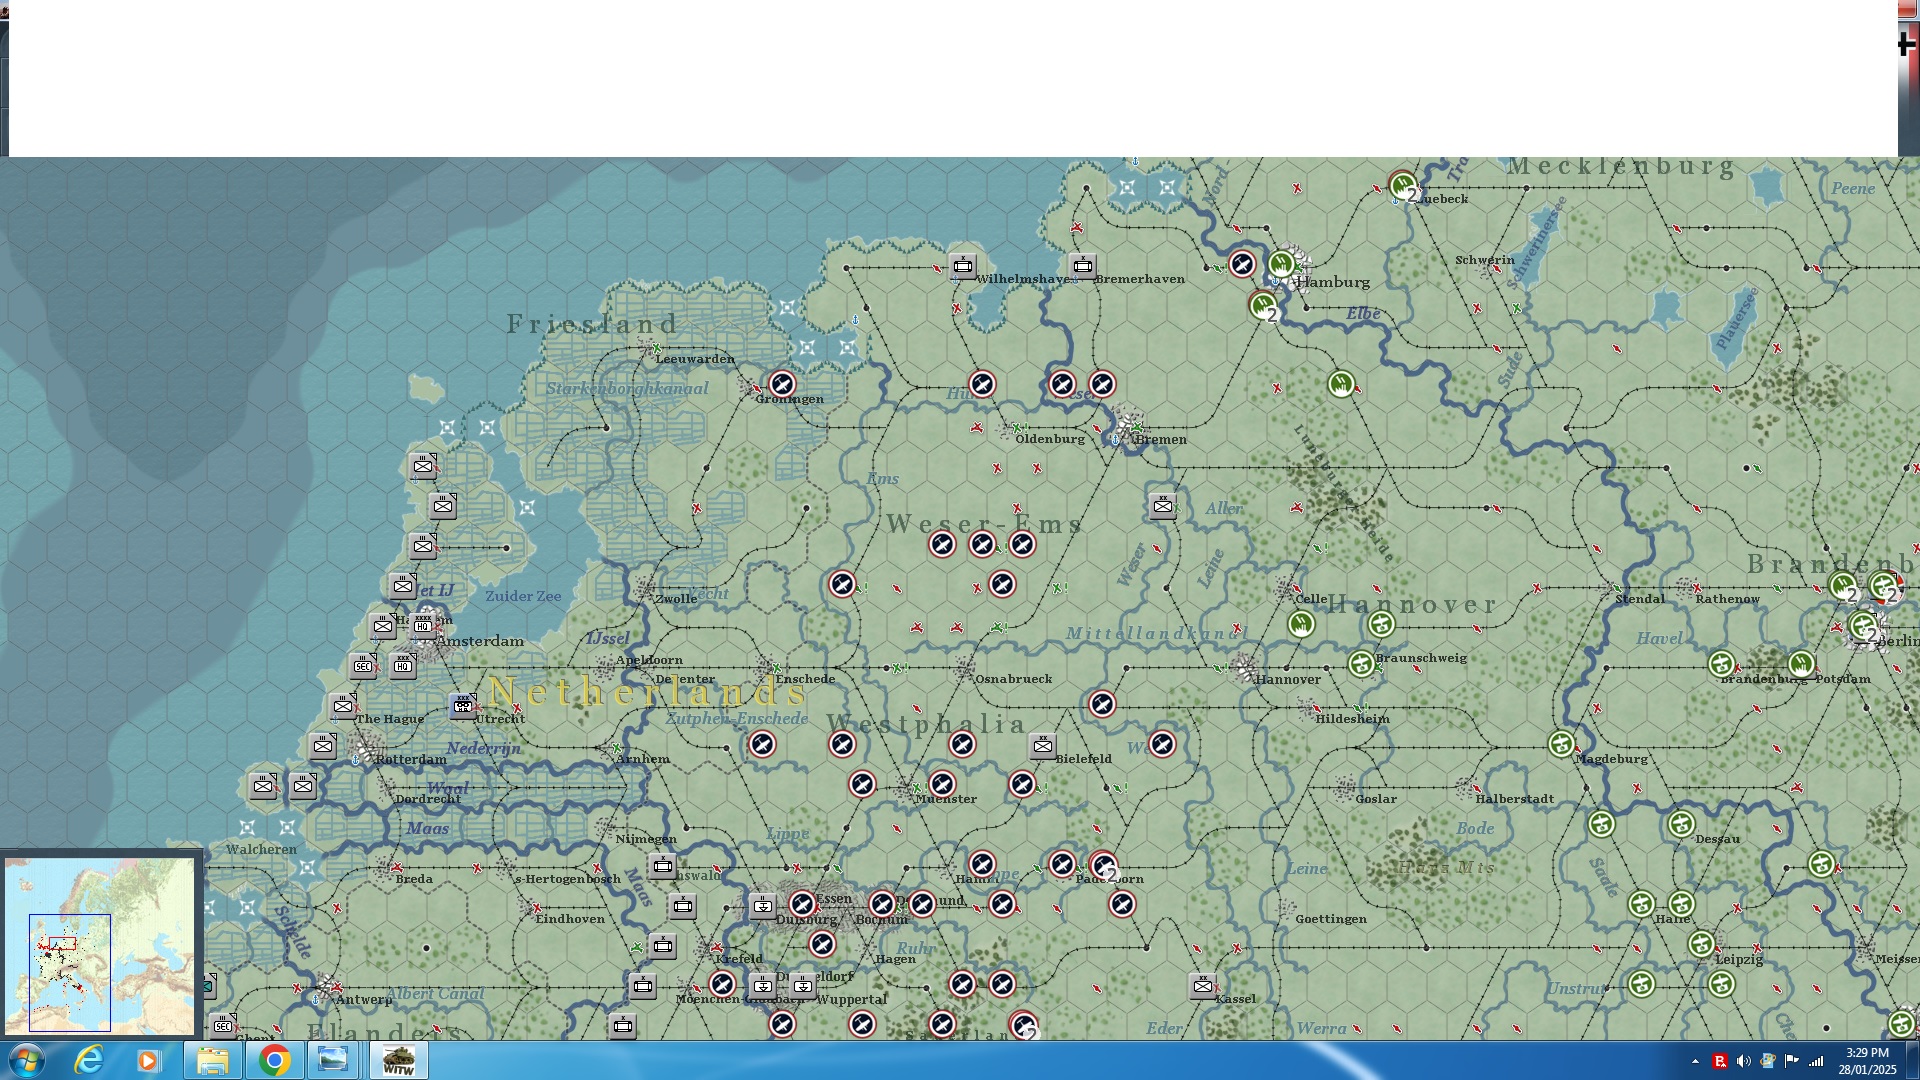This screenshot has height=1080, width=1920.
Task: Open WITW game from taskbar
Action: tap(399, 1060)
